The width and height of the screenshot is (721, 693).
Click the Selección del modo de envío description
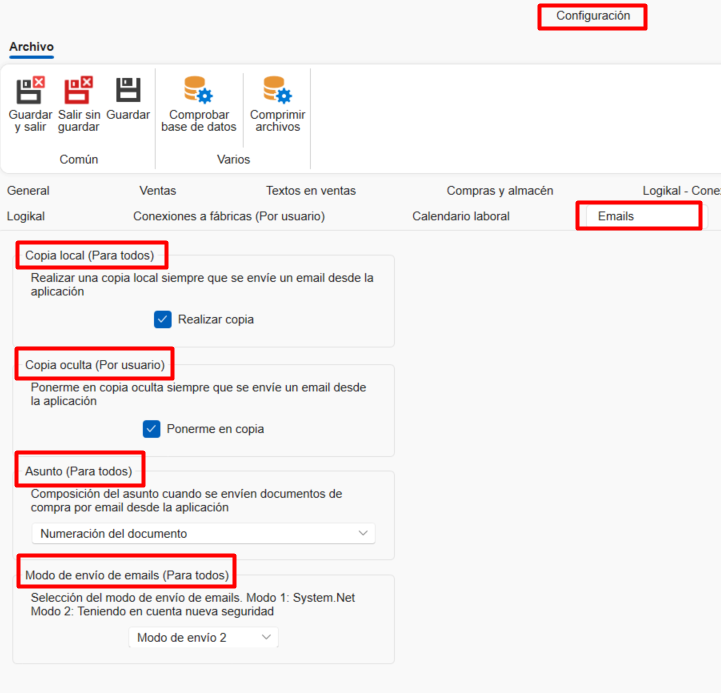[x=193, y=605]
